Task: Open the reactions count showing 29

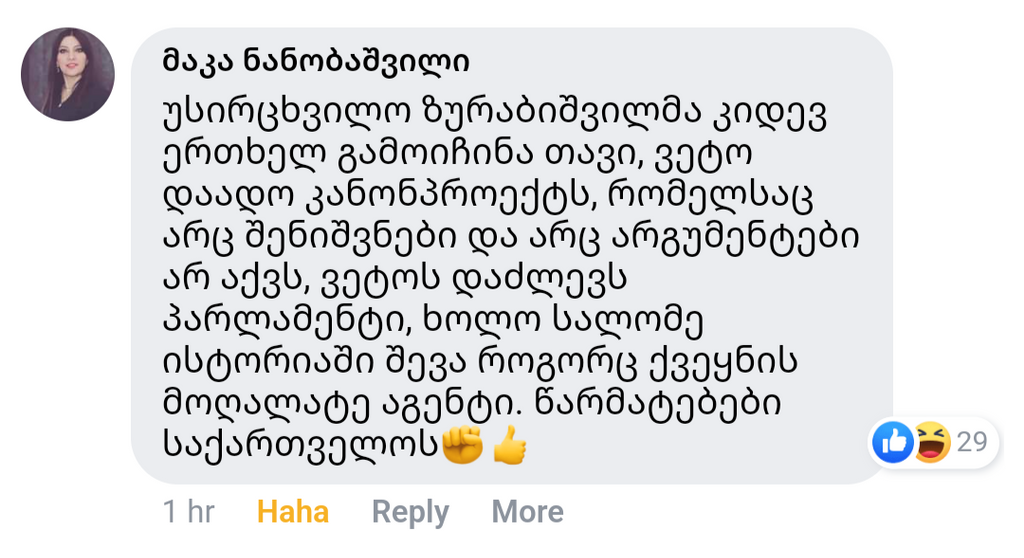Action: [972, 442]
